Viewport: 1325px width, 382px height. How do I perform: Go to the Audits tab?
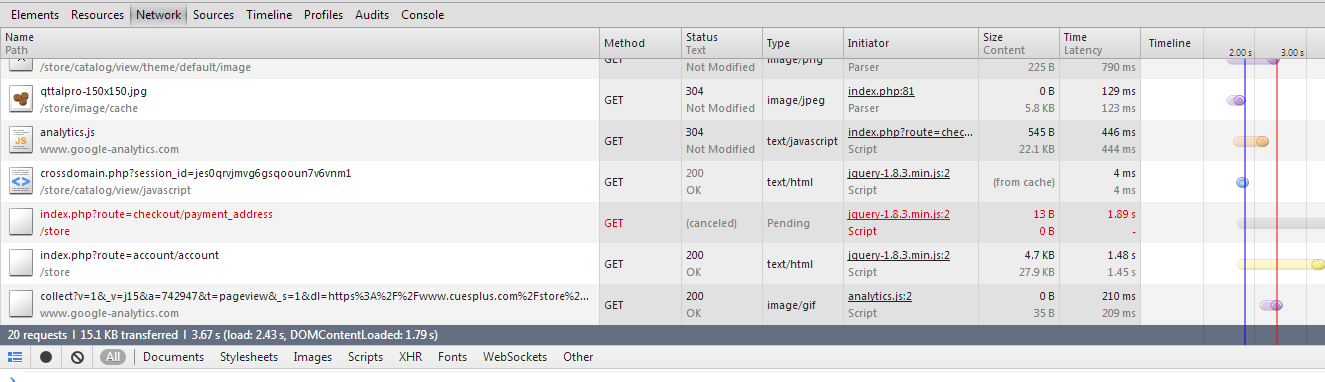(x=372, y=15)
